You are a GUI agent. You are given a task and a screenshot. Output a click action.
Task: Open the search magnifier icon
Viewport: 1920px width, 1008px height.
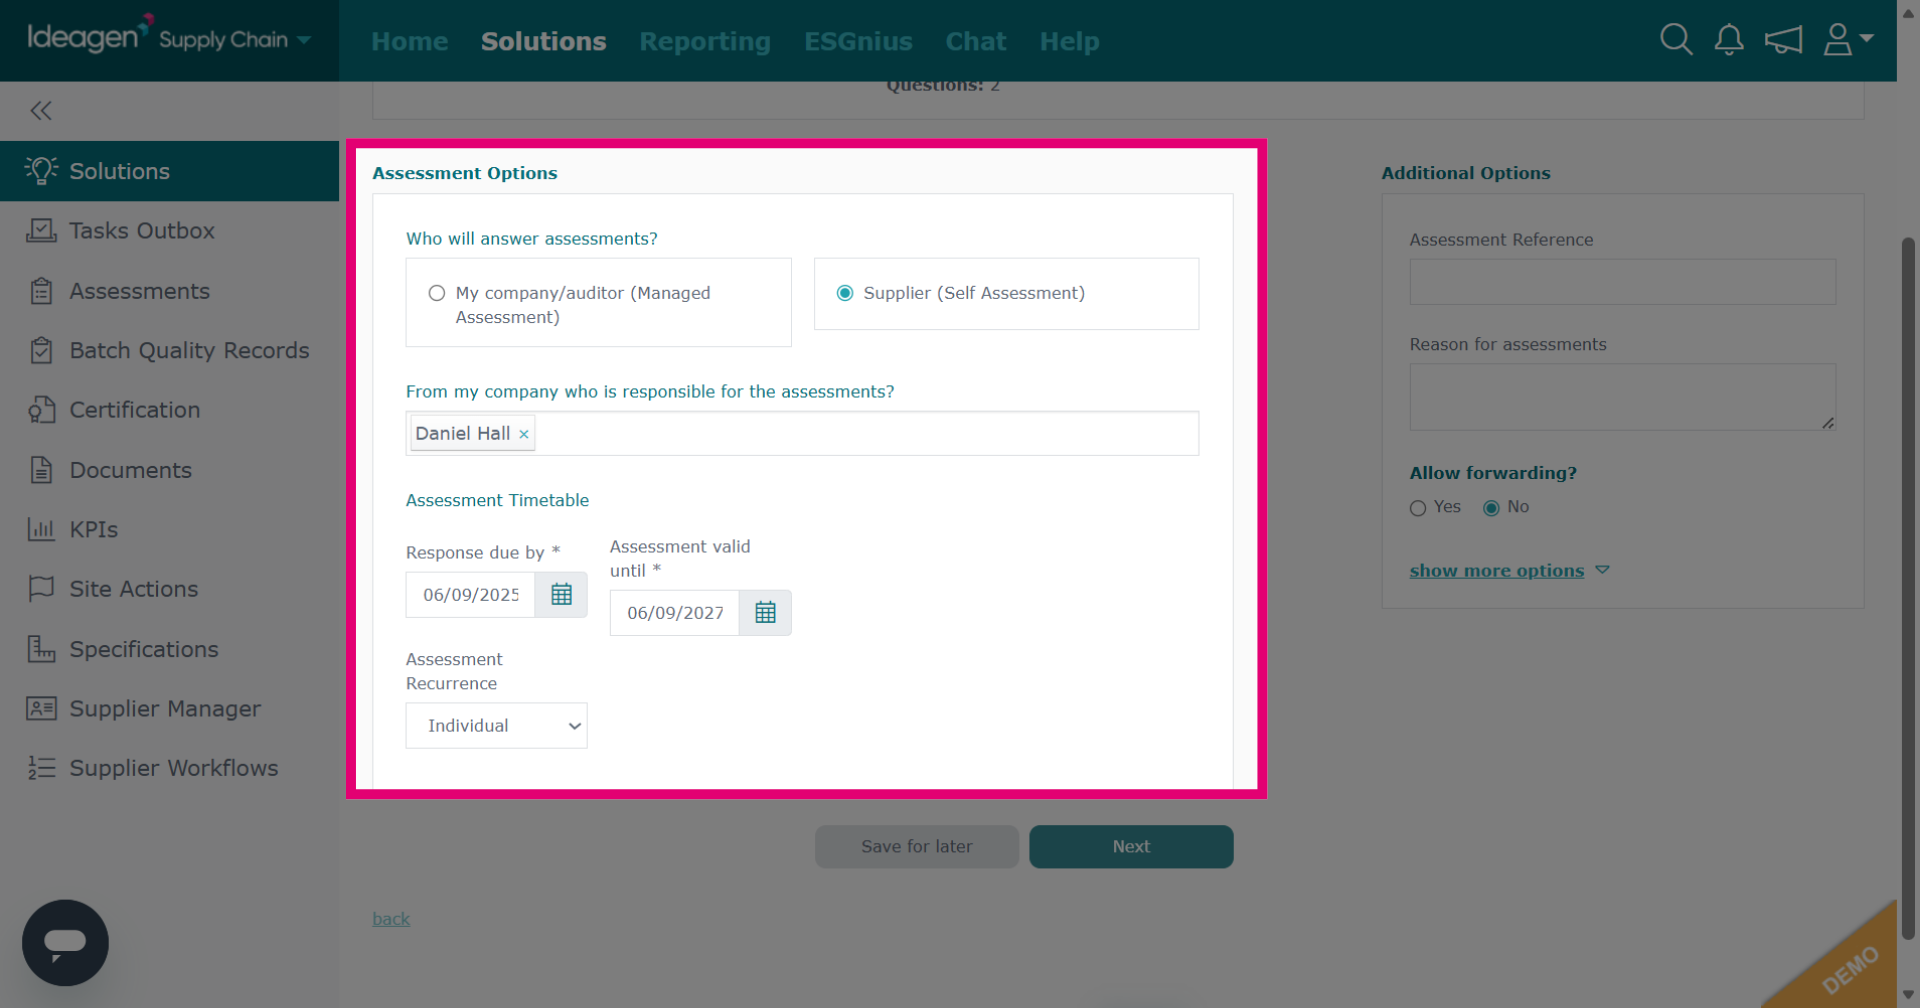1676,40
